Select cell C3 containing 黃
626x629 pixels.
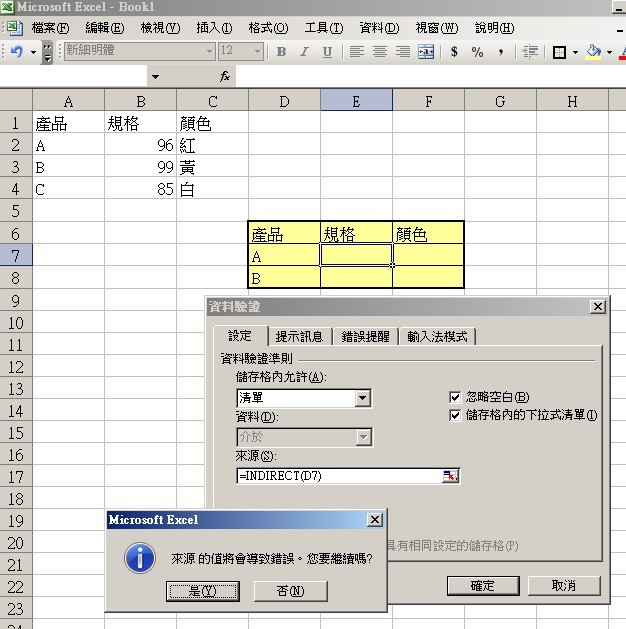[212, 167]
